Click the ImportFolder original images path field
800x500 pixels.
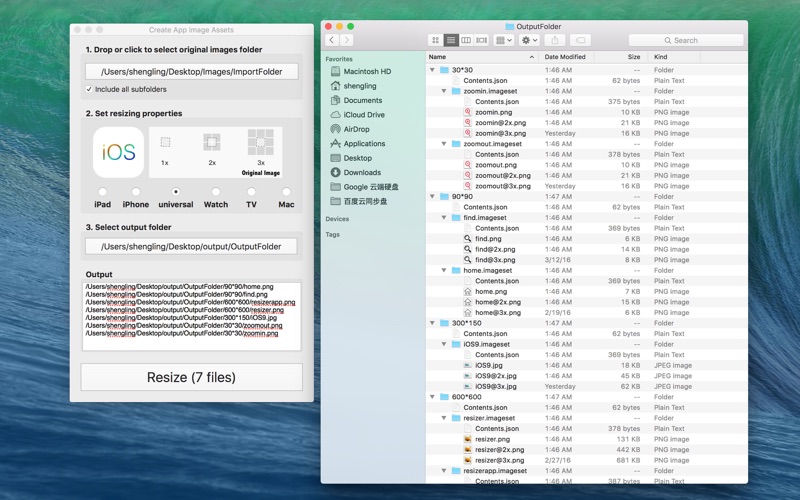point(191,72)
